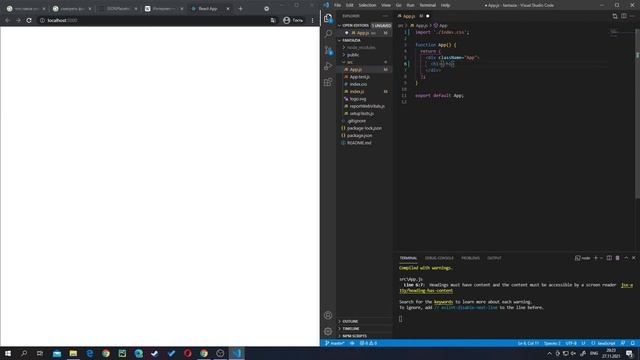The image size is (640, 360).
Task: Open the Run and Debug view
Action: (x=328, y=66)
